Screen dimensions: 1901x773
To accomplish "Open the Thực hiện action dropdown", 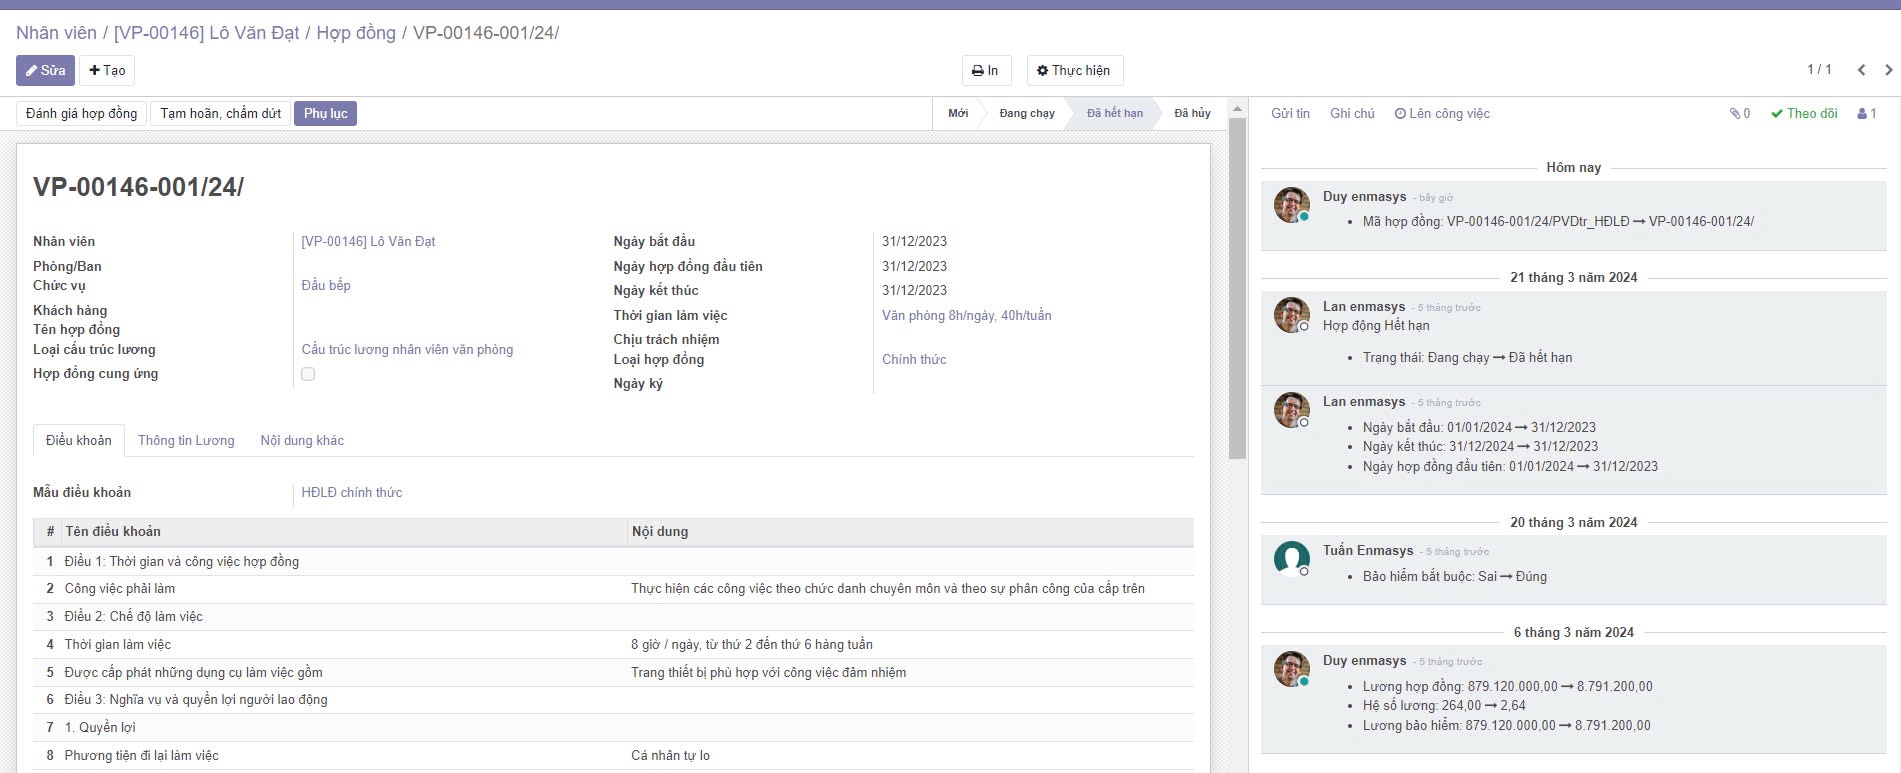I will pos(1074,71).
